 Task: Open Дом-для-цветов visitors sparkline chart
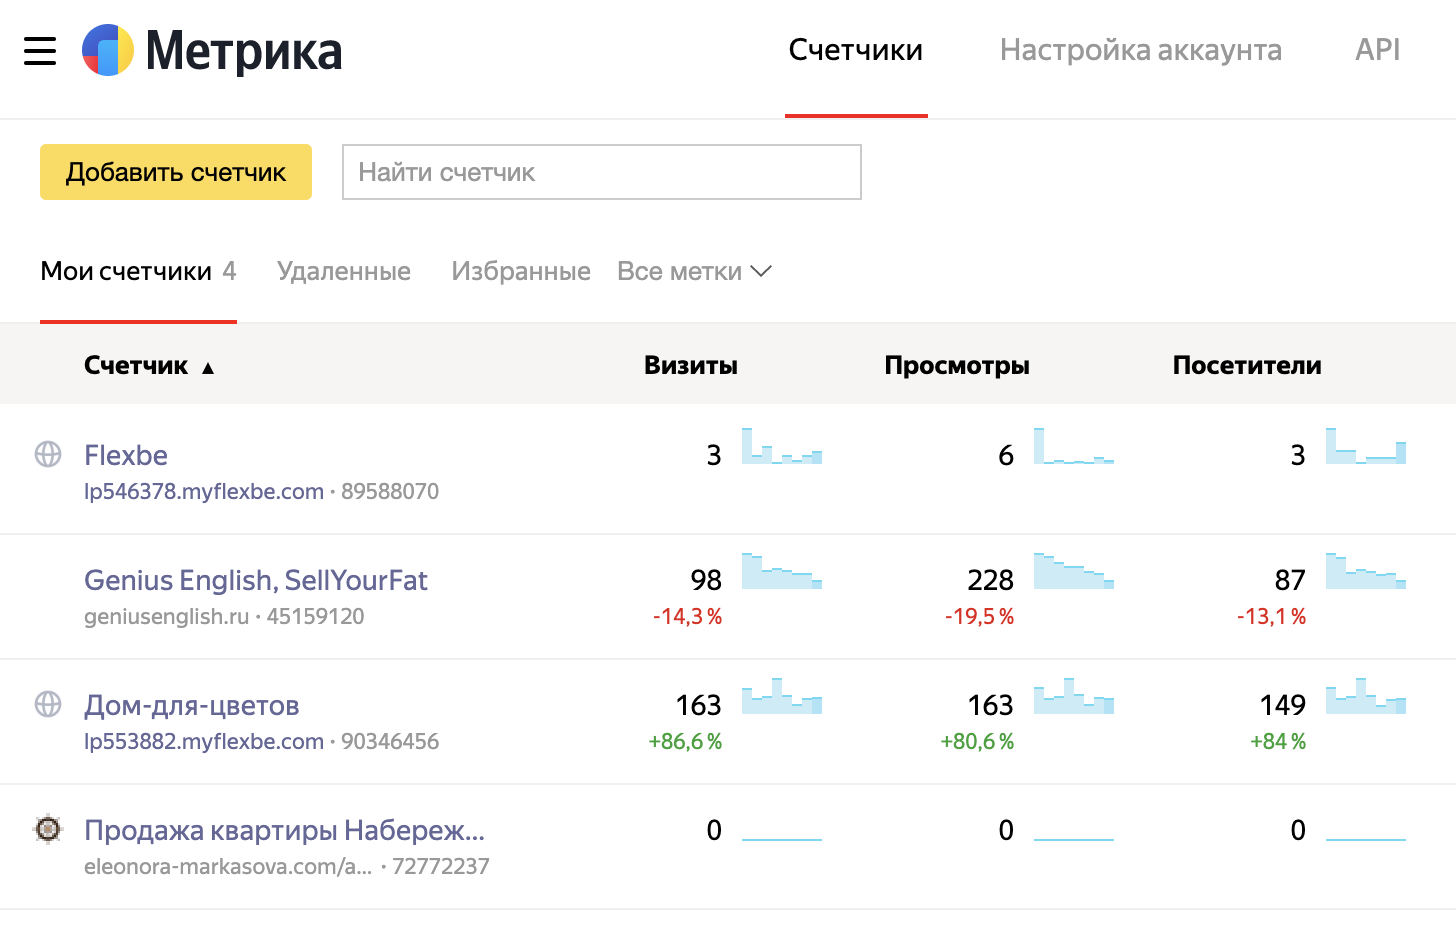1365,696
